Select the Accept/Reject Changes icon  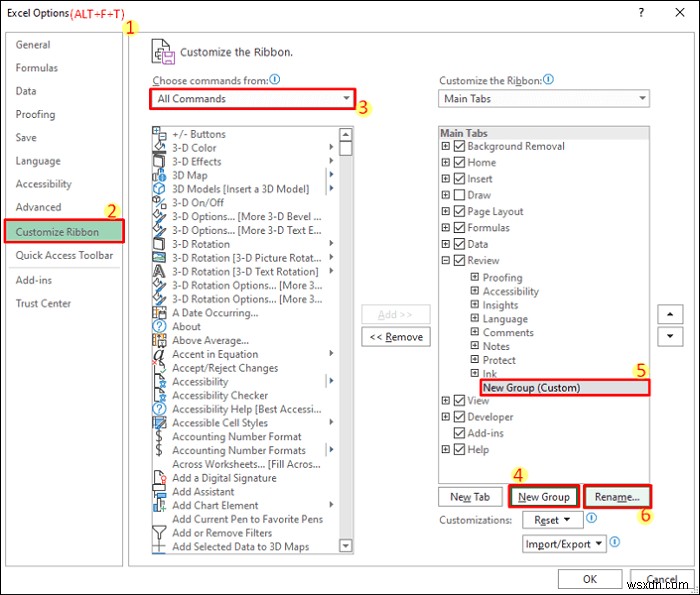point(159,368)
